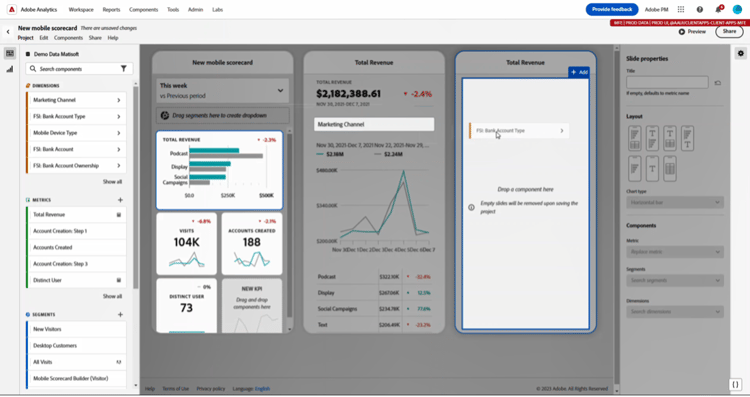Select the Total Revenue bar chart tile
The image size is (750, 397).
click(220, 170)
